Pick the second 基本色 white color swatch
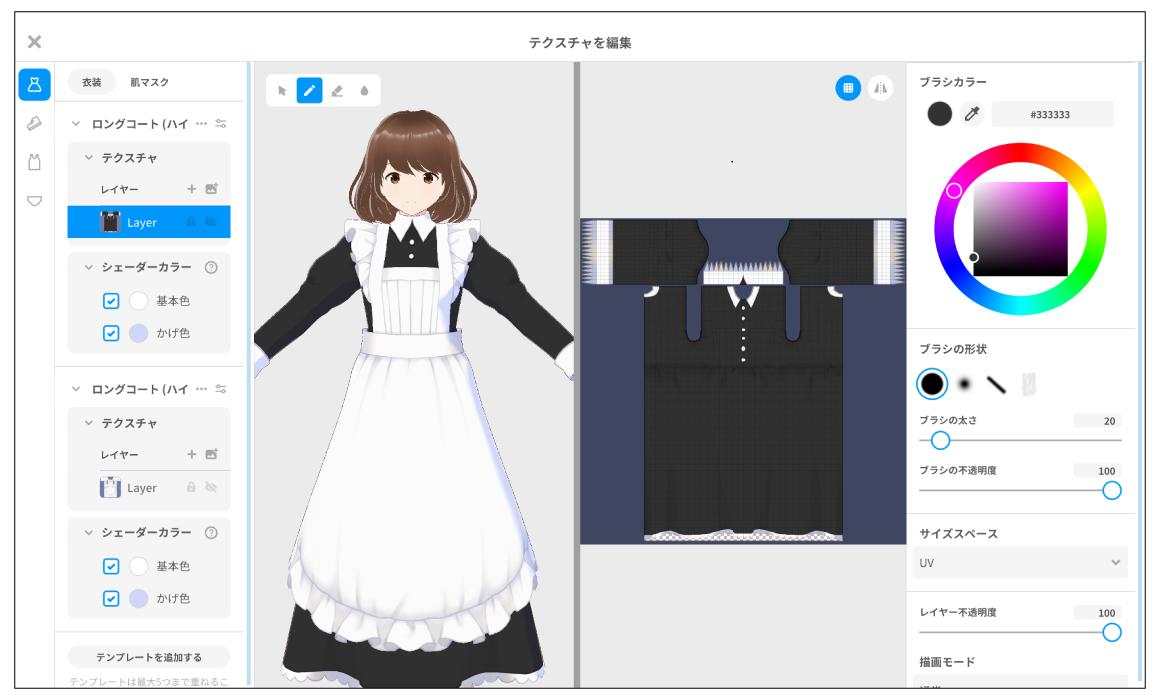This screenshot has width=1160, height=700. pyautogui.click(x=138, y=567)
